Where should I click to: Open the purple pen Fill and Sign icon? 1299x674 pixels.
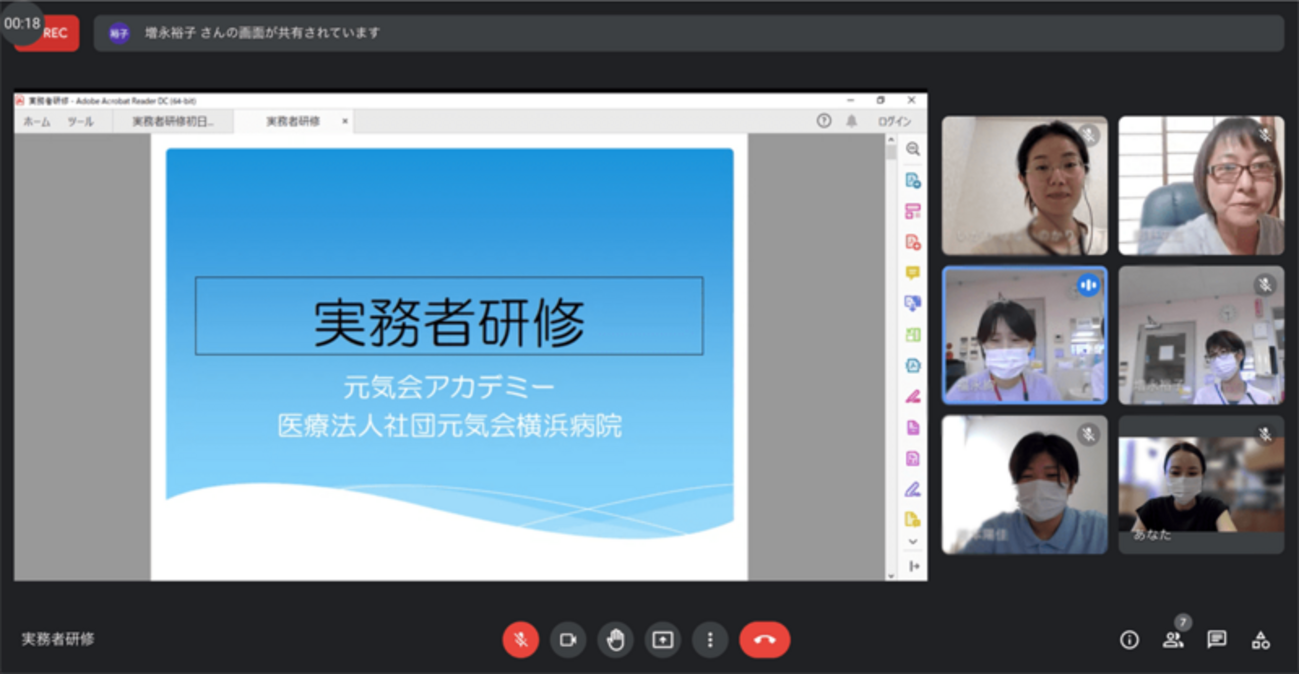click(x=913, y=490)
